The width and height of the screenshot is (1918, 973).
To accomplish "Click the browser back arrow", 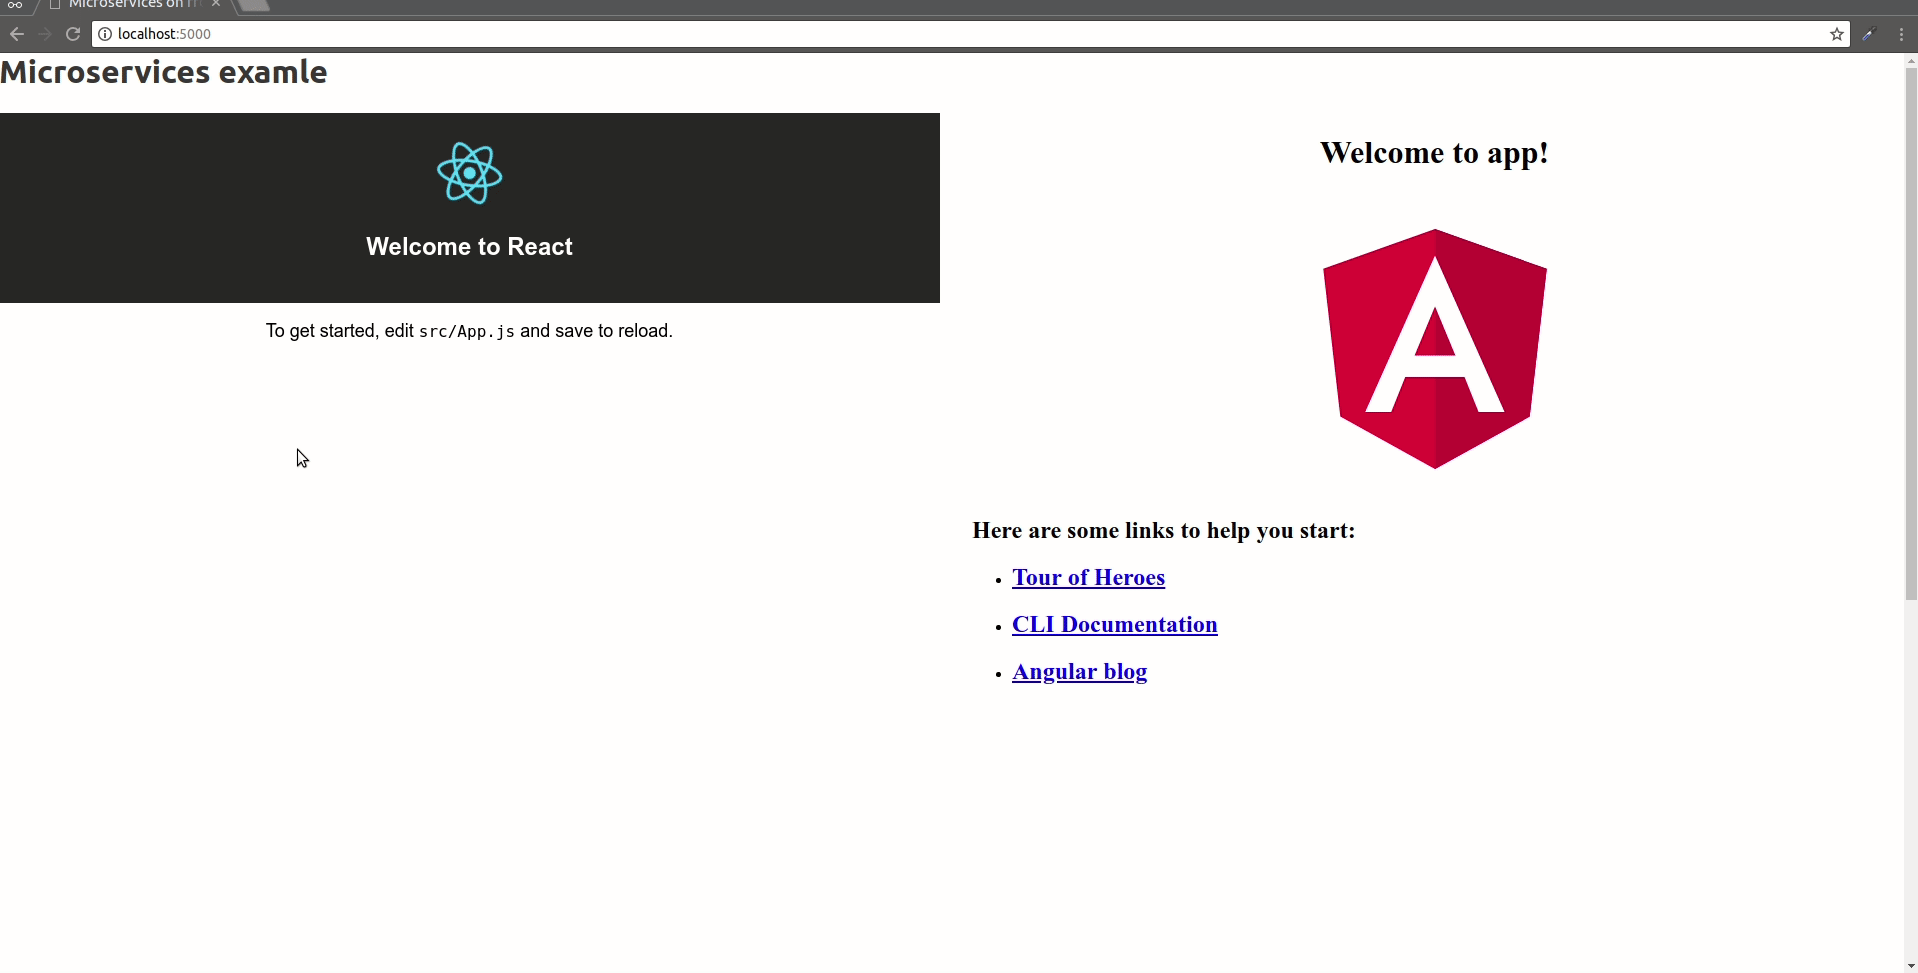I will (x=17, y=34).
